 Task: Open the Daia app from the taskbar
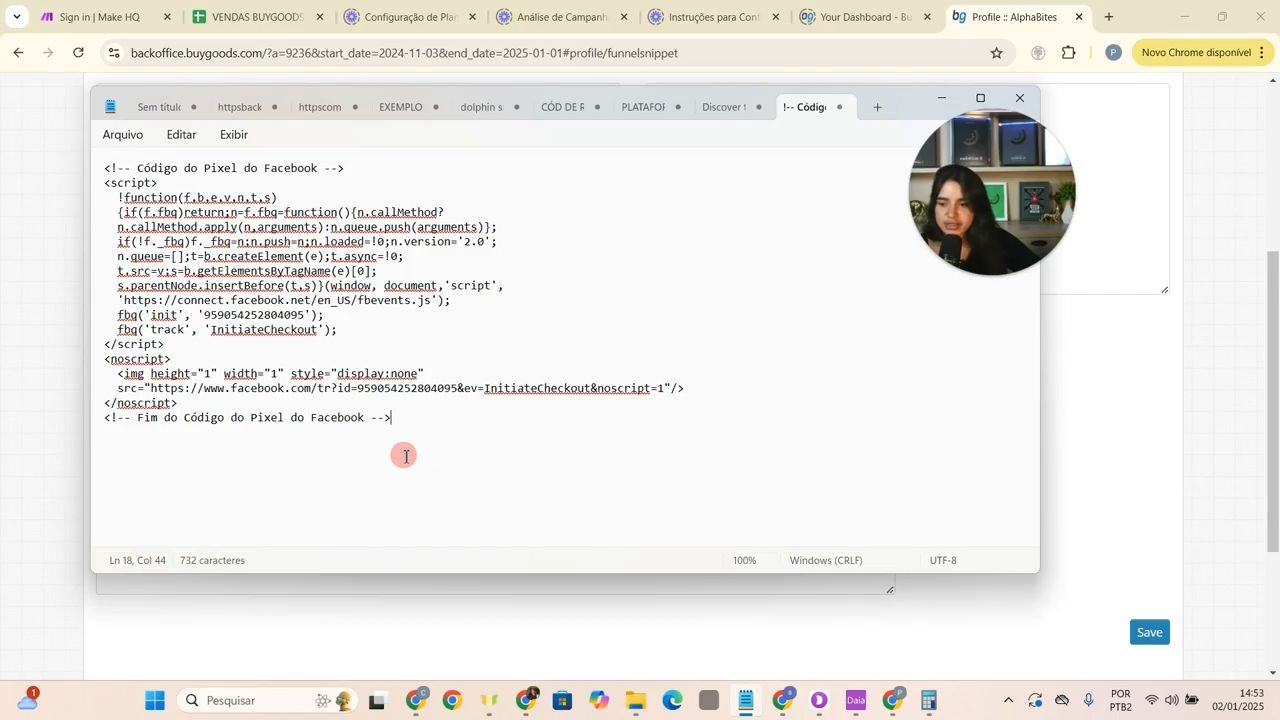click(857, 701)
